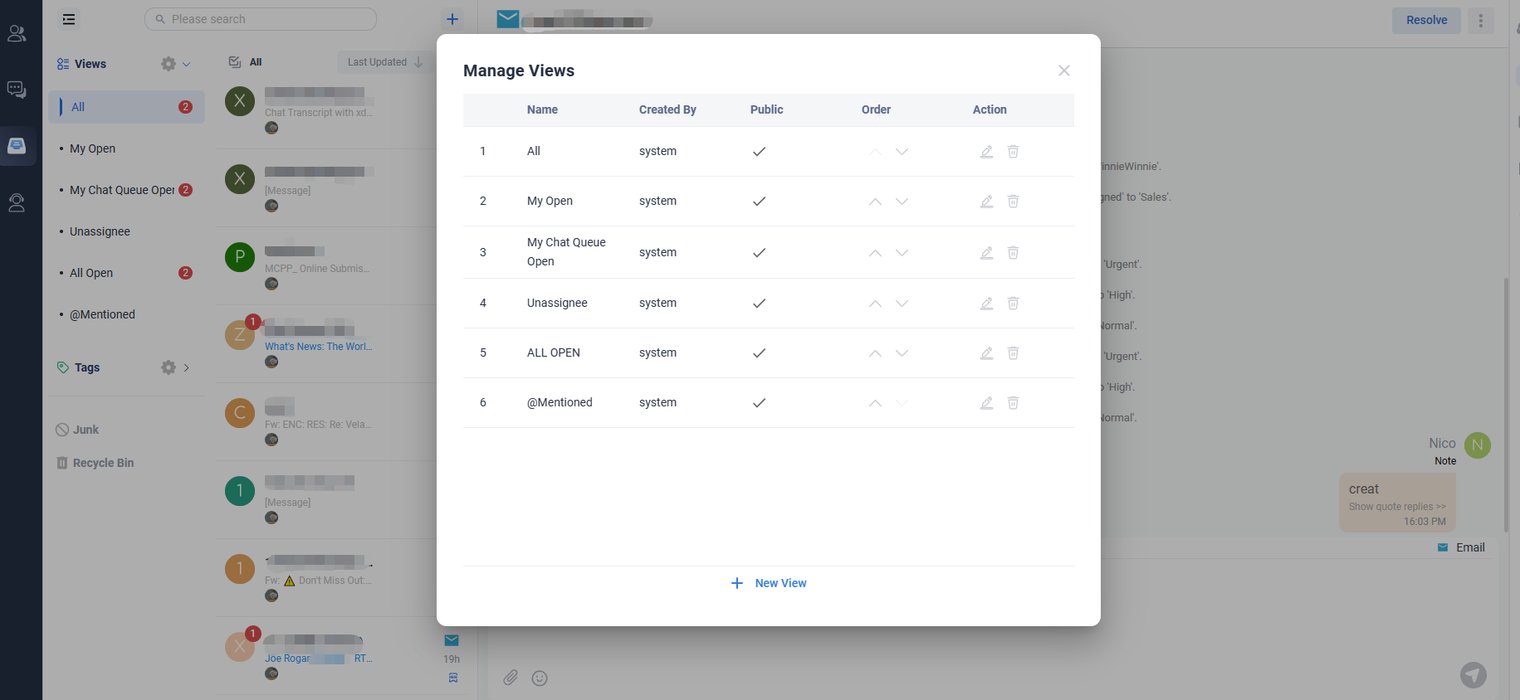Viewport: 1520px width, 700px height.
Task: Click the attachment paperclip icon
Action: (x=510, y=678)
